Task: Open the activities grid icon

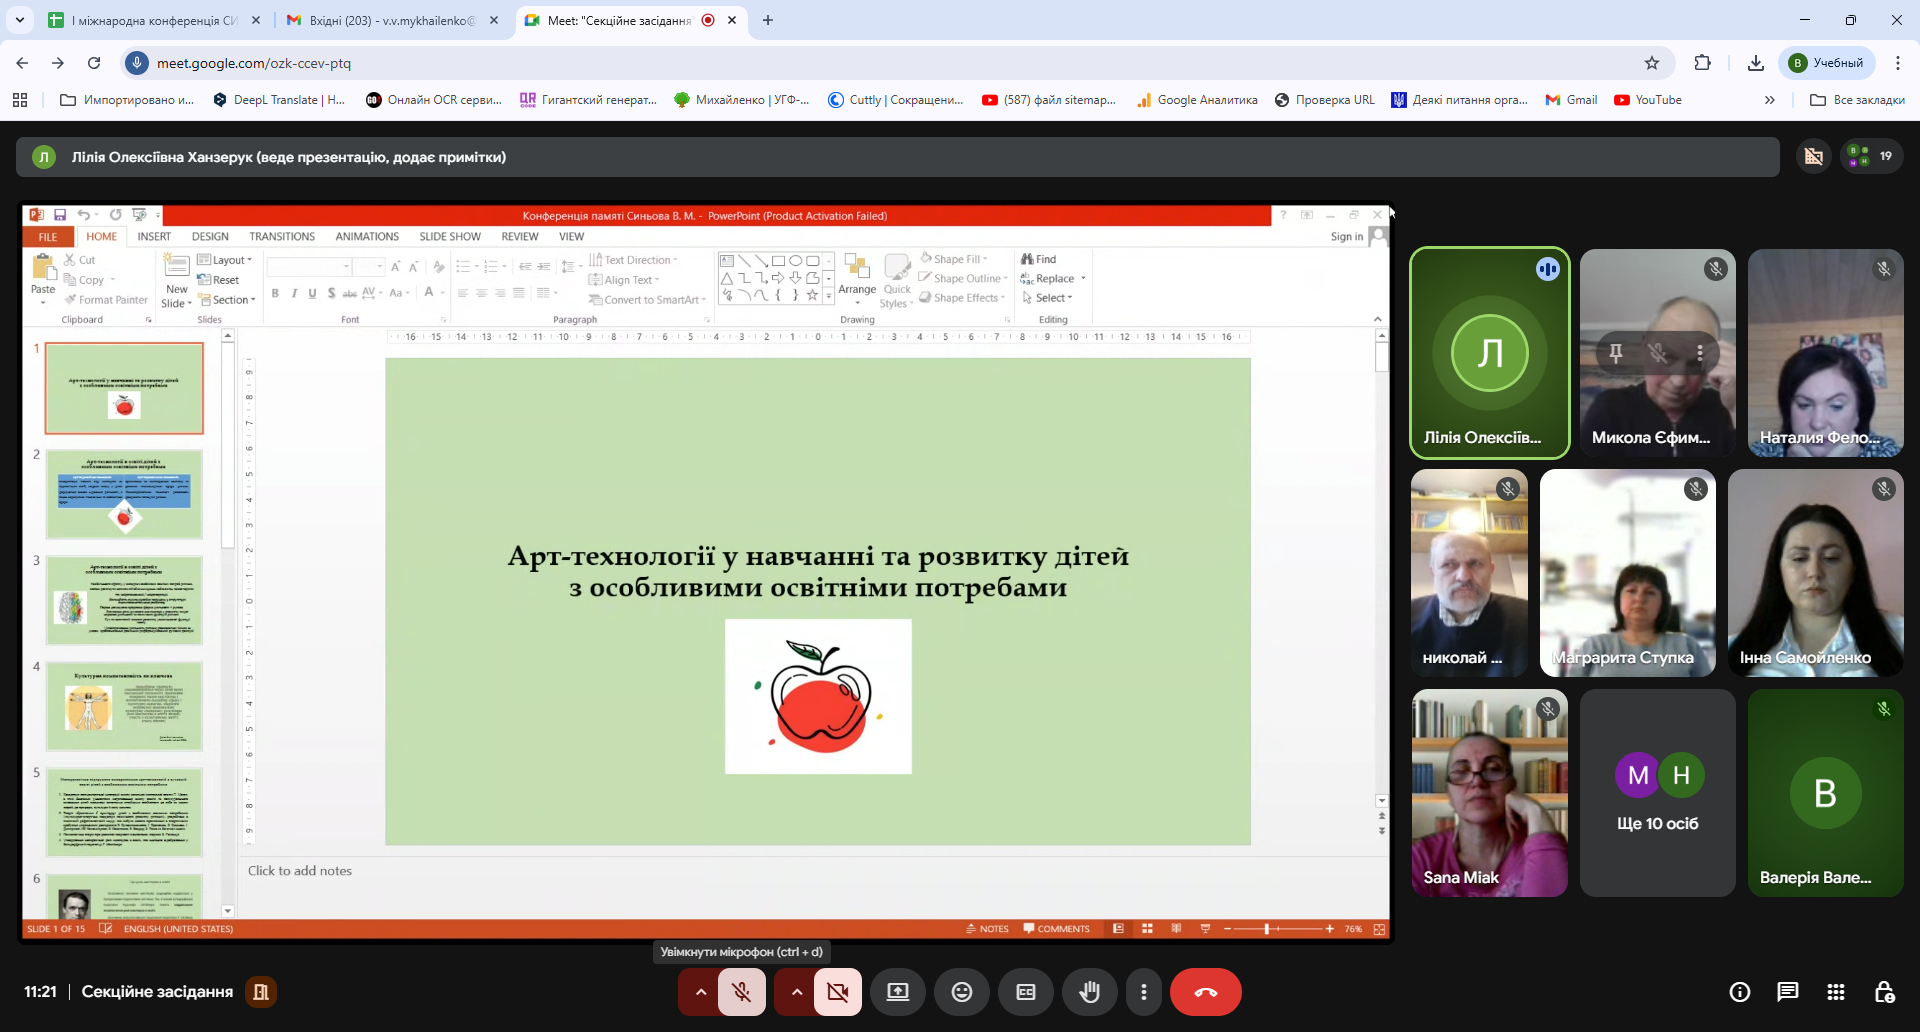Action: pyautogui.click(x=1835, y=992)
